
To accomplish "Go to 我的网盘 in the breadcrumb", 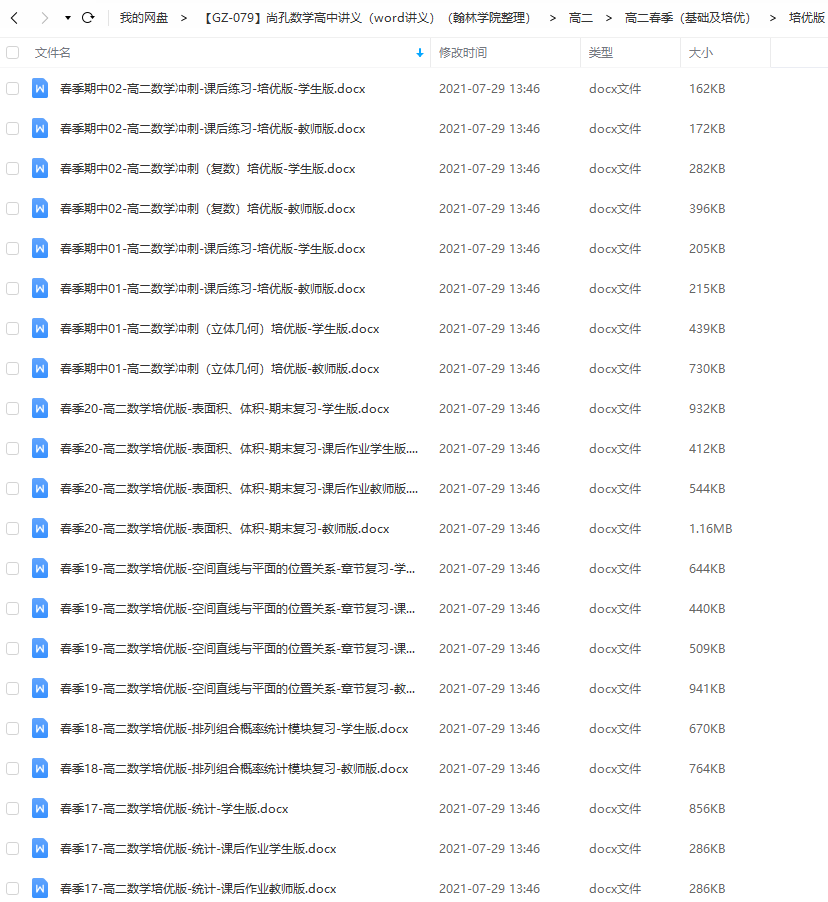I will point(143,18).
